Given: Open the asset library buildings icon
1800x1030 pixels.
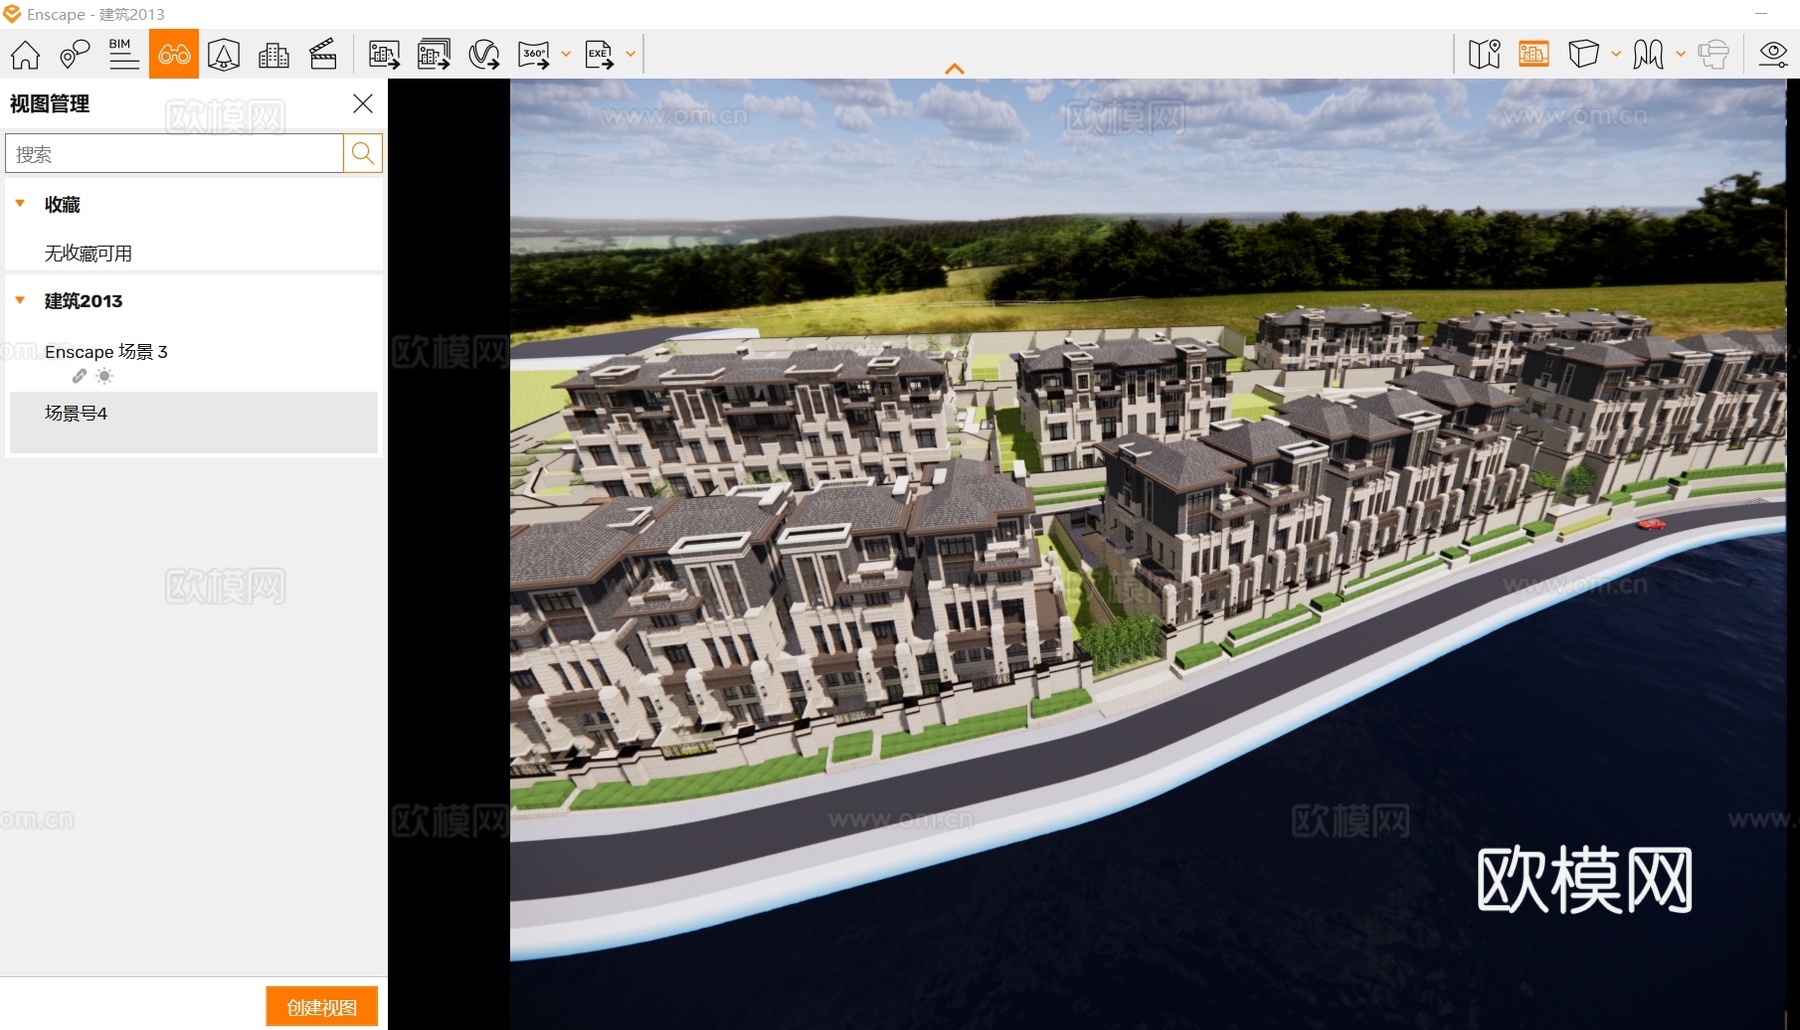Looking at the screenshot, I should pos(273,54).
